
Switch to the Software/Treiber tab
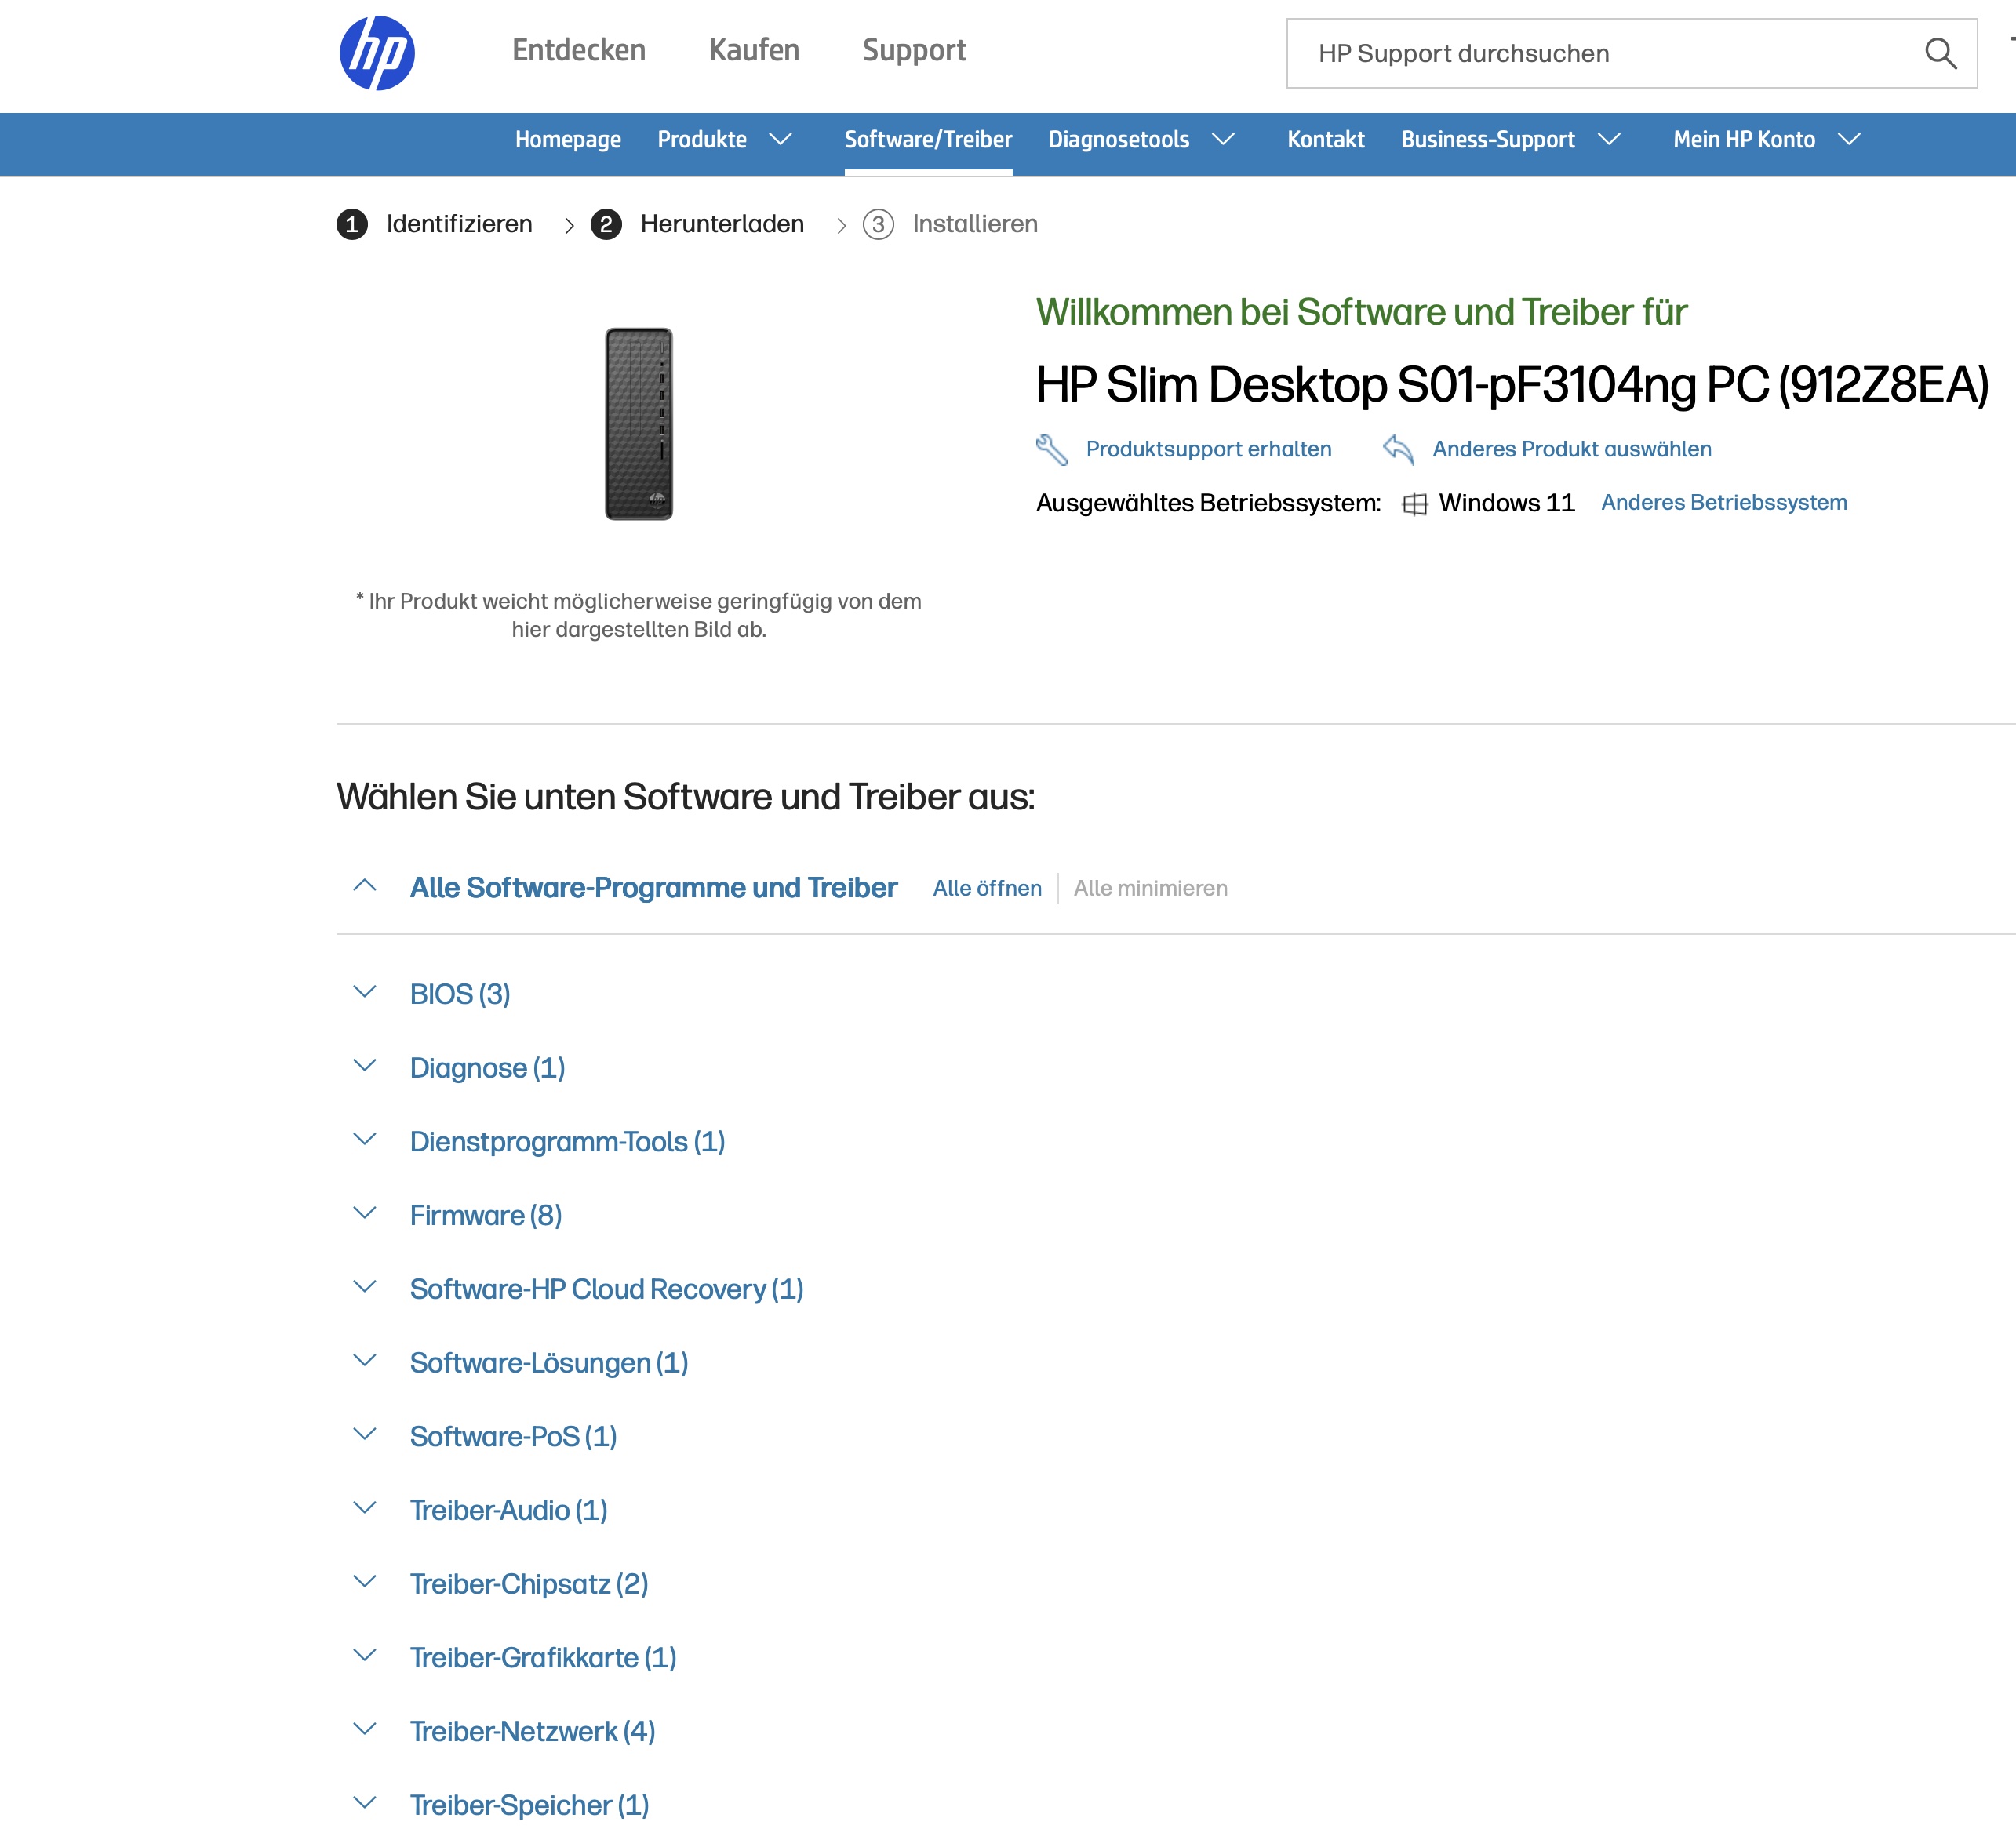[928, 140]
